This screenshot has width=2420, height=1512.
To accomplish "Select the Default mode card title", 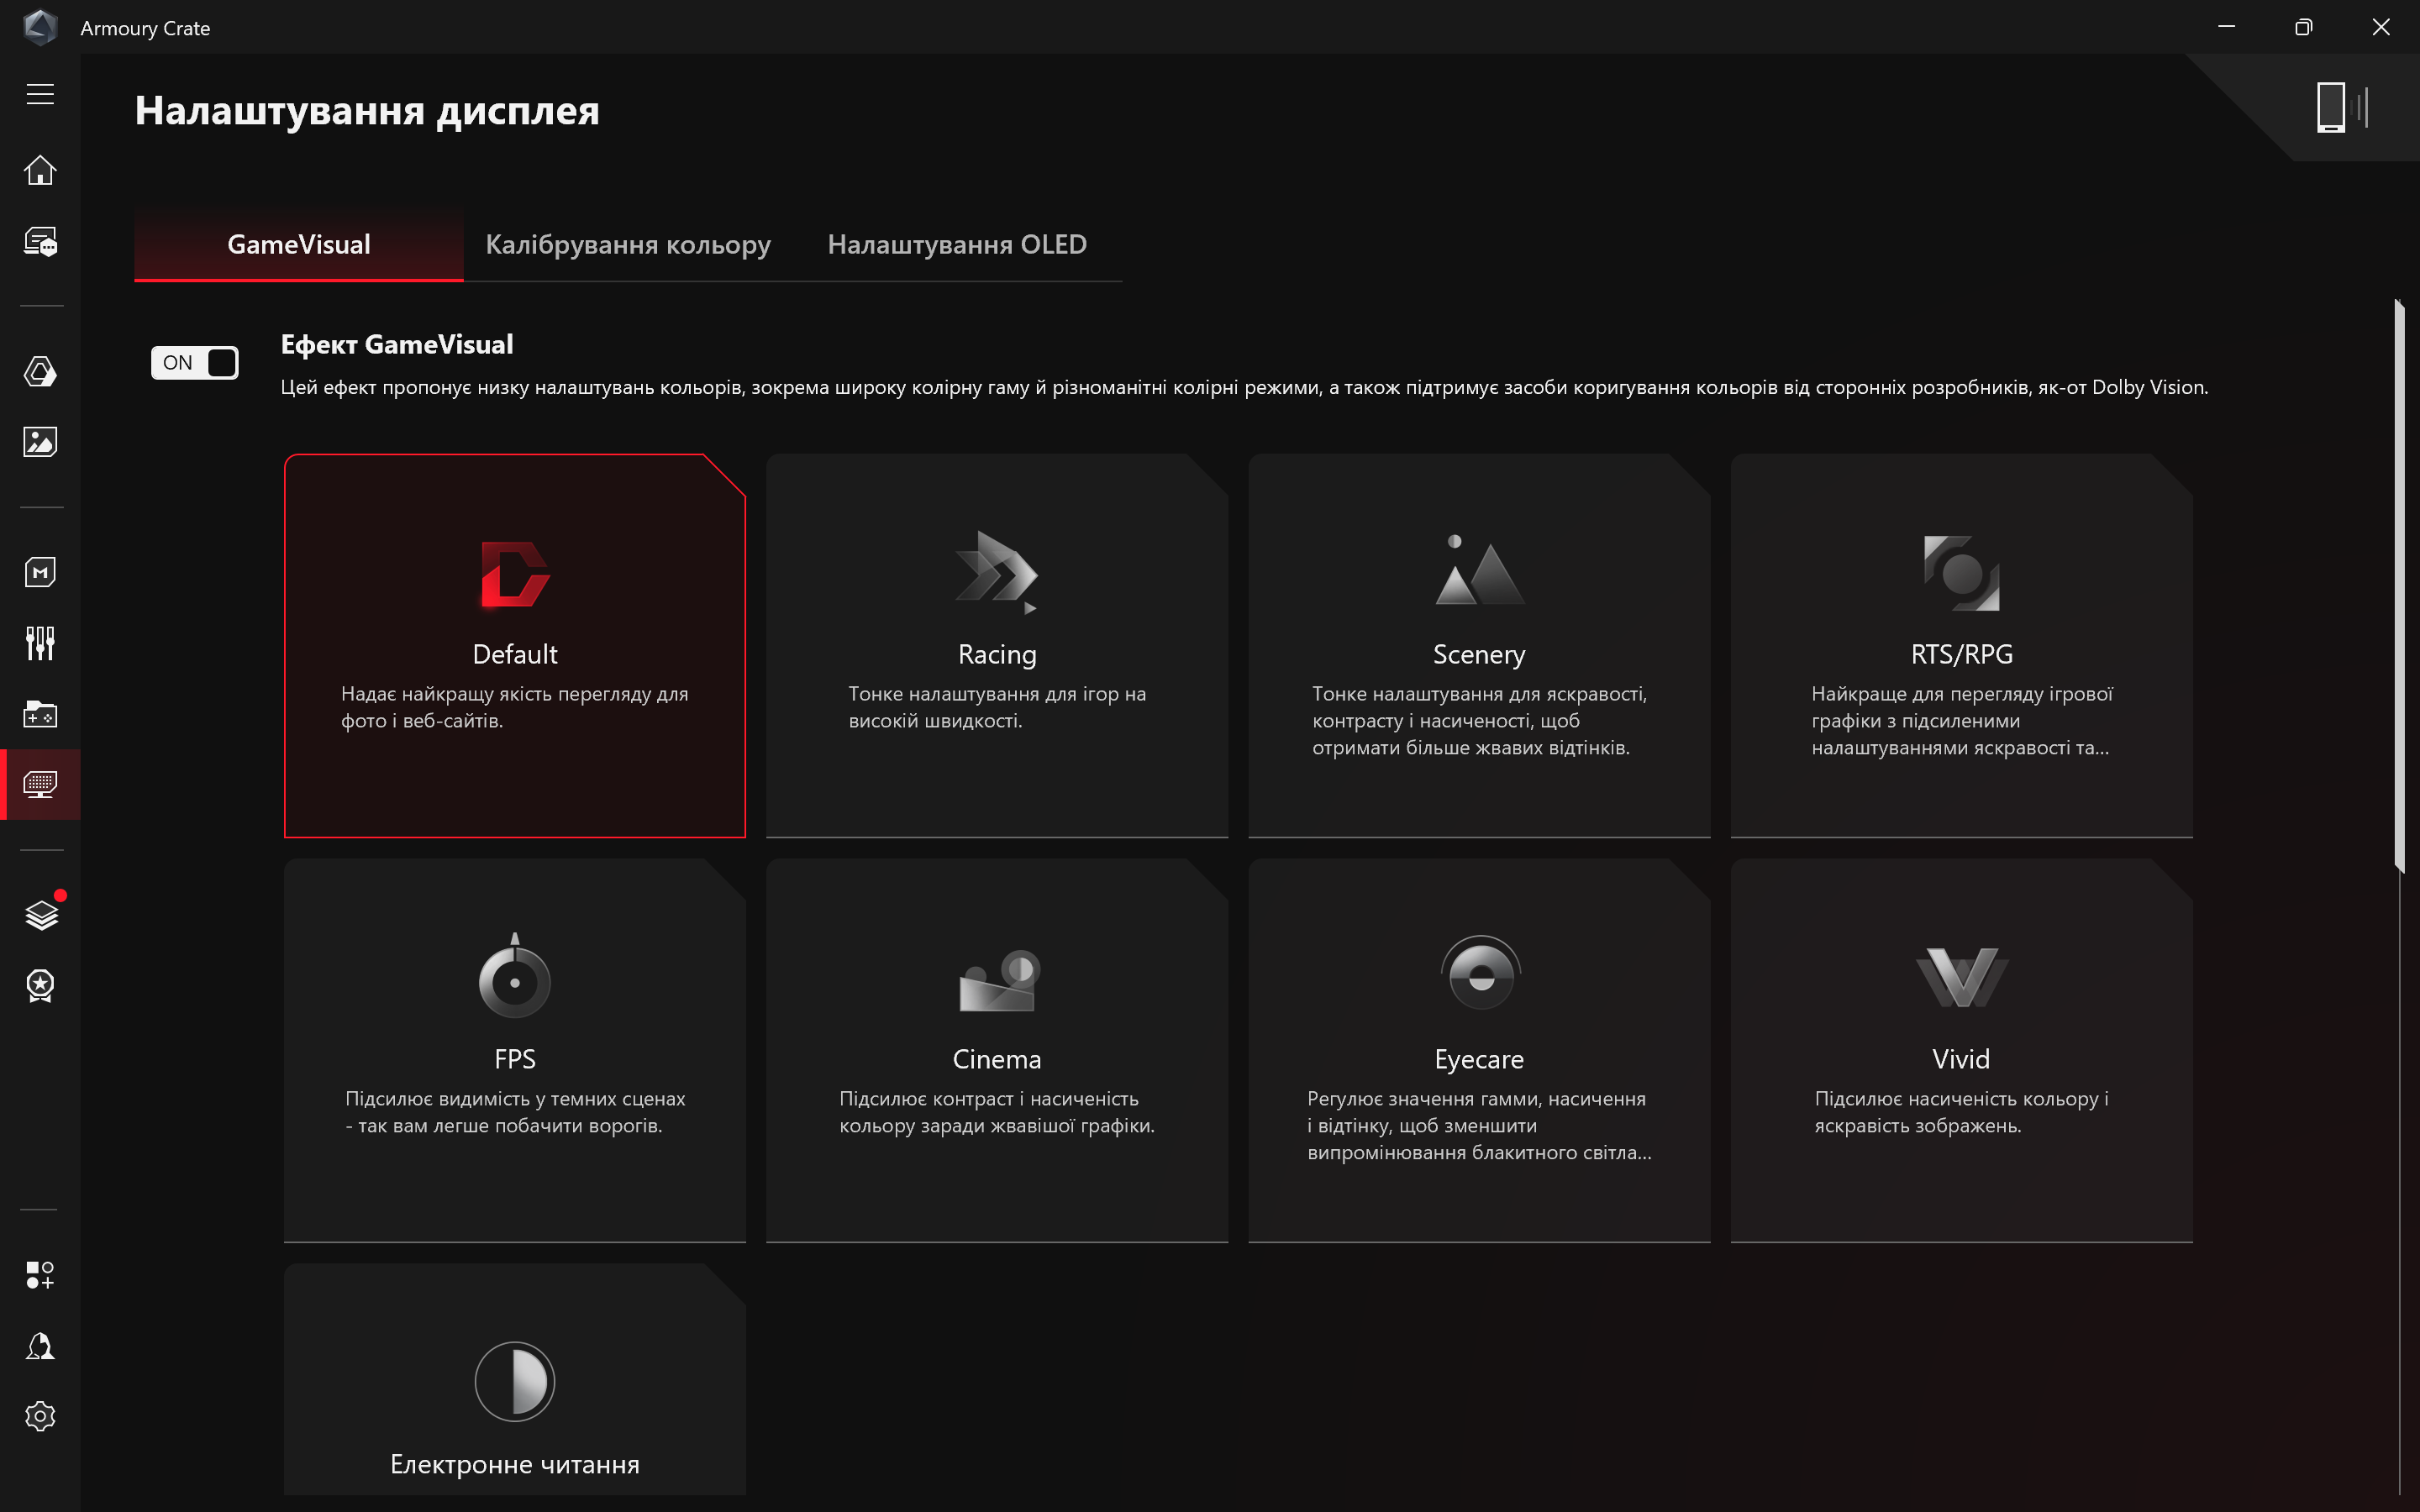I will click(515, 654).
